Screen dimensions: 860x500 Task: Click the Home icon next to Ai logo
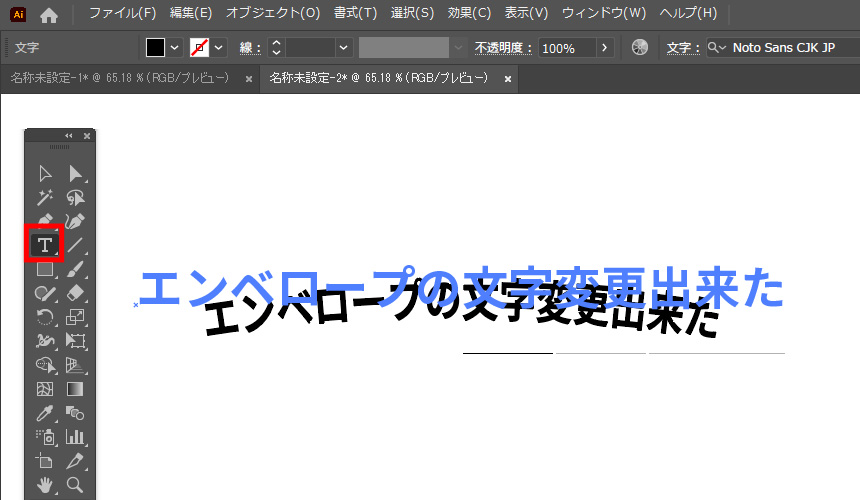(x=49, y=14)
